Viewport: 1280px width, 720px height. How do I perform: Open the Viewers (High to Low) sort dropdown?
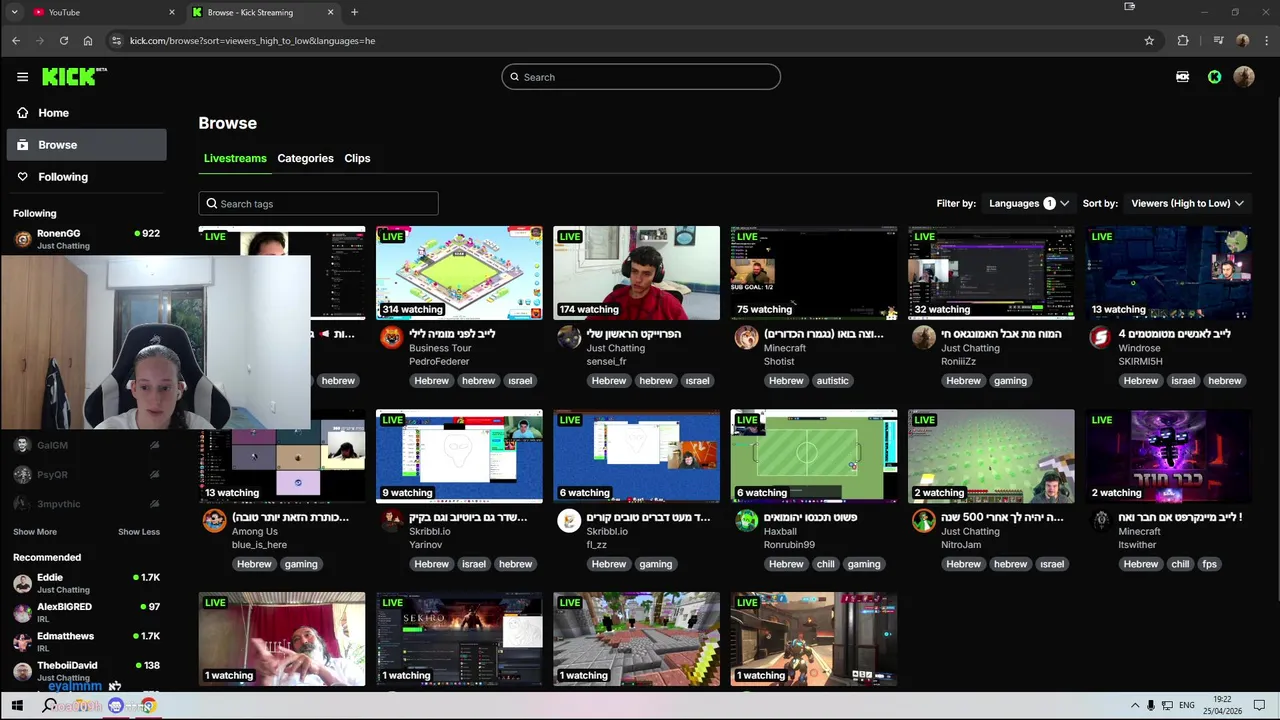pyautogui.click(x=1188, y=203)
